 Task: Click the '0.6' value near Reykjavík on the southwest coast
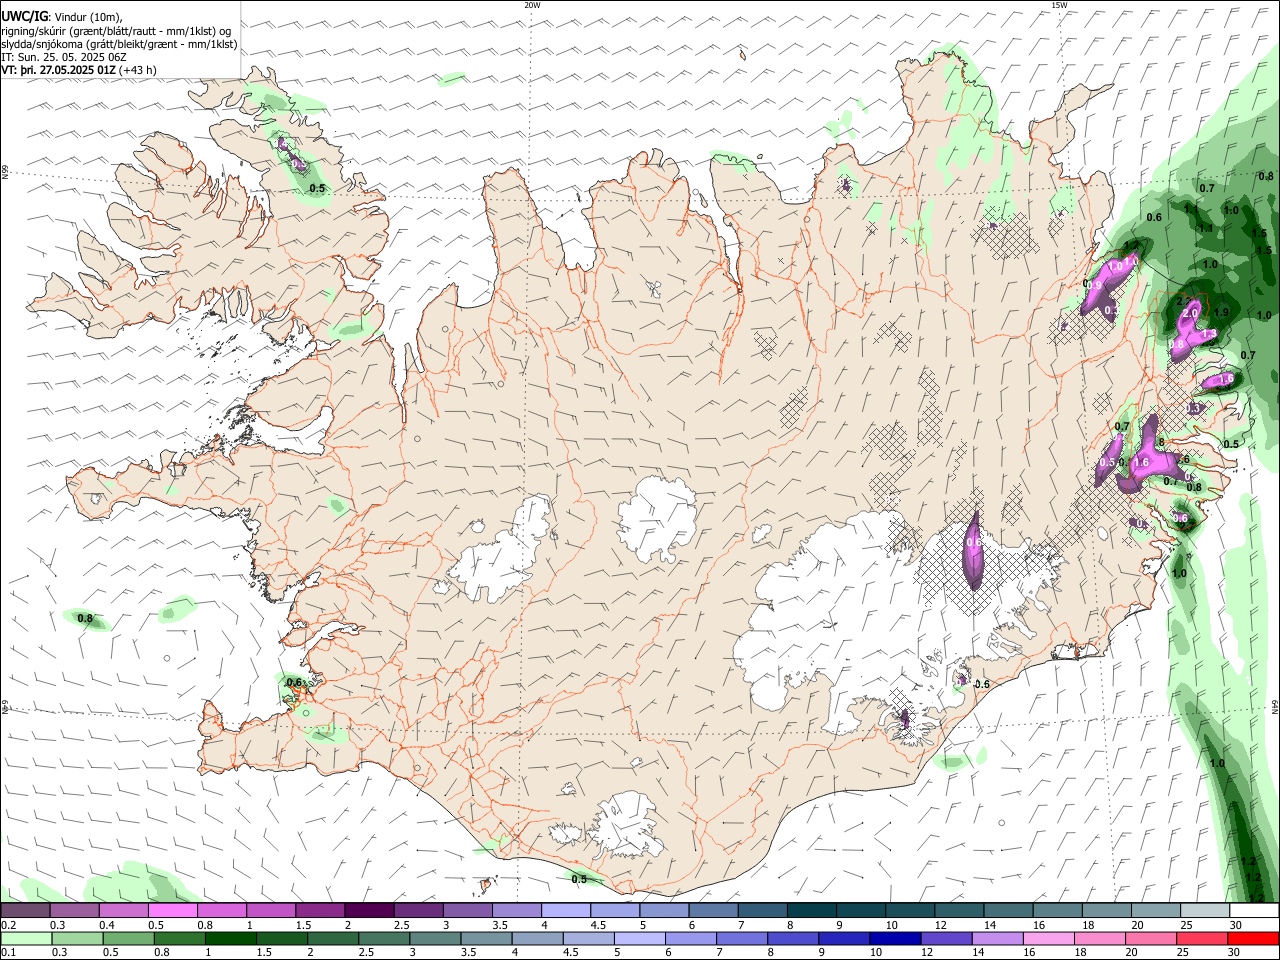click(x=294, y=683)
